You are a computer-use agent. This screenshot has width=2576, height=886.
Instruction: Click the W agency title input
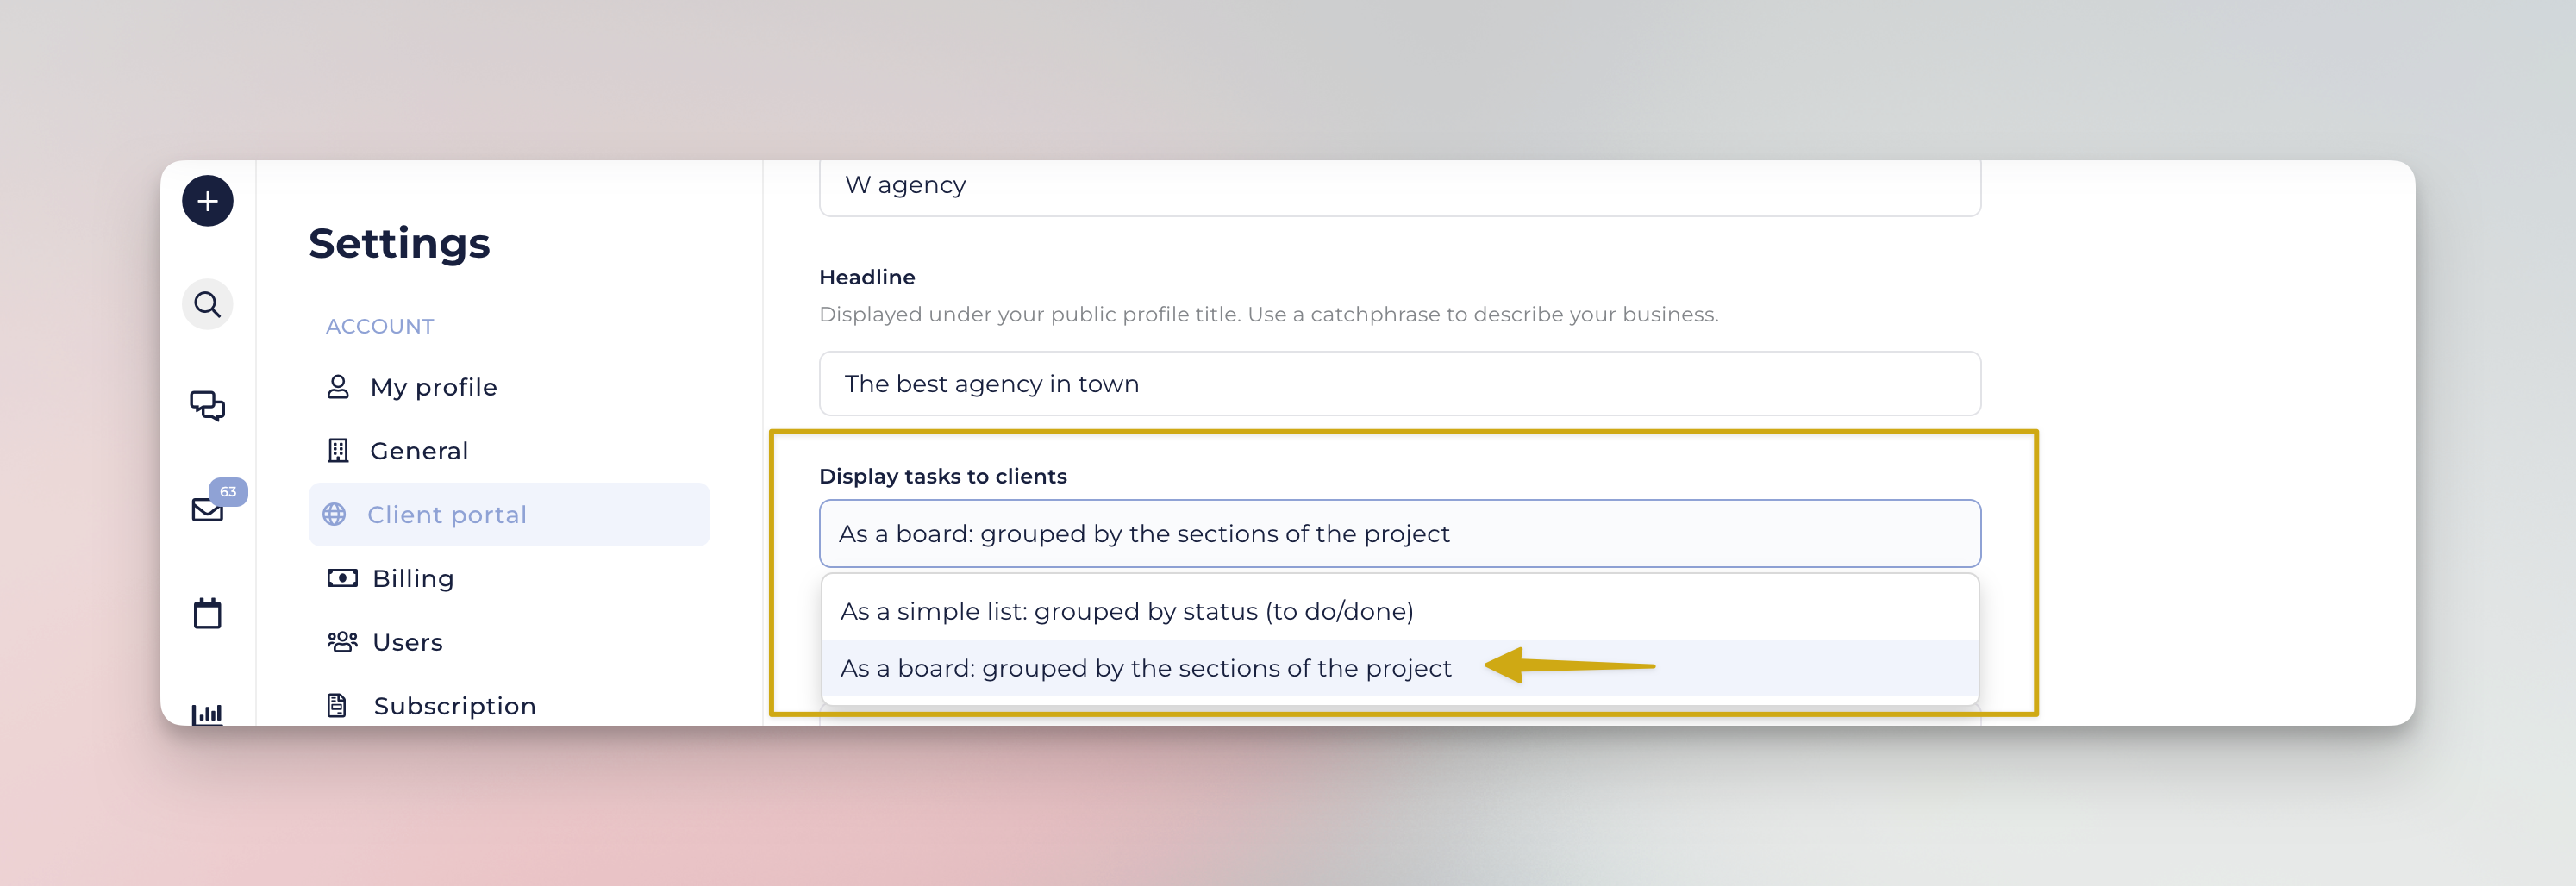(x=1399, y=187)
